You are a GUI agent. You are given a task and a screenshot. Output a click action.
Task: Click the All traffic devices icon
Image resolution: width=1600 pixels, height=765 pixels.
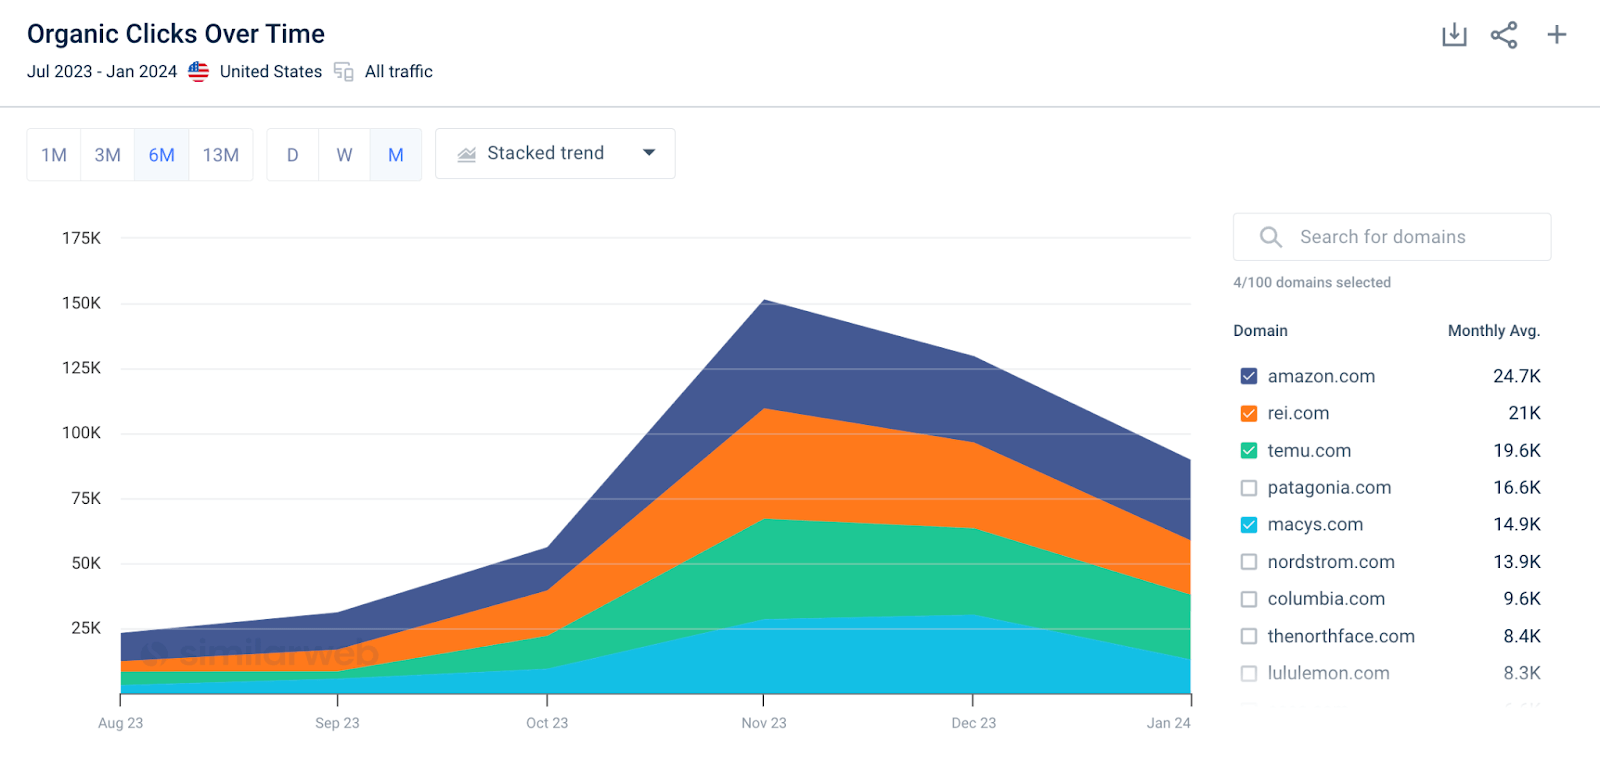click(x=344, y=72)
